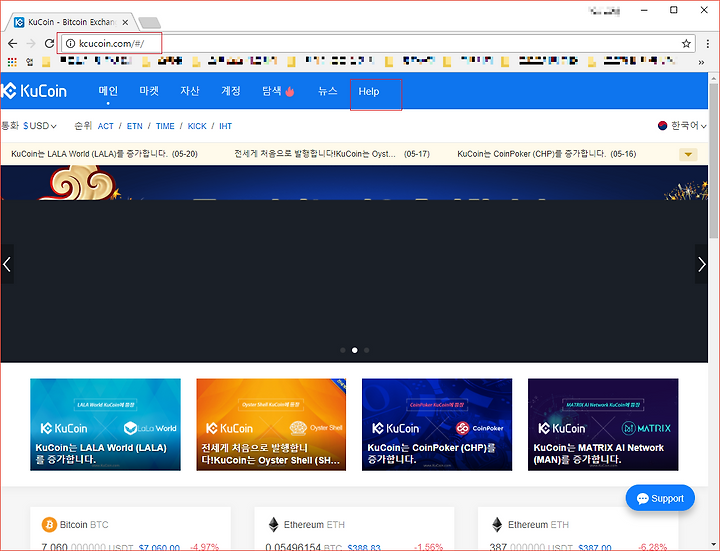Expand the USD currency dropdown
The height and width of the screenshot is (551, 720).
40,126
